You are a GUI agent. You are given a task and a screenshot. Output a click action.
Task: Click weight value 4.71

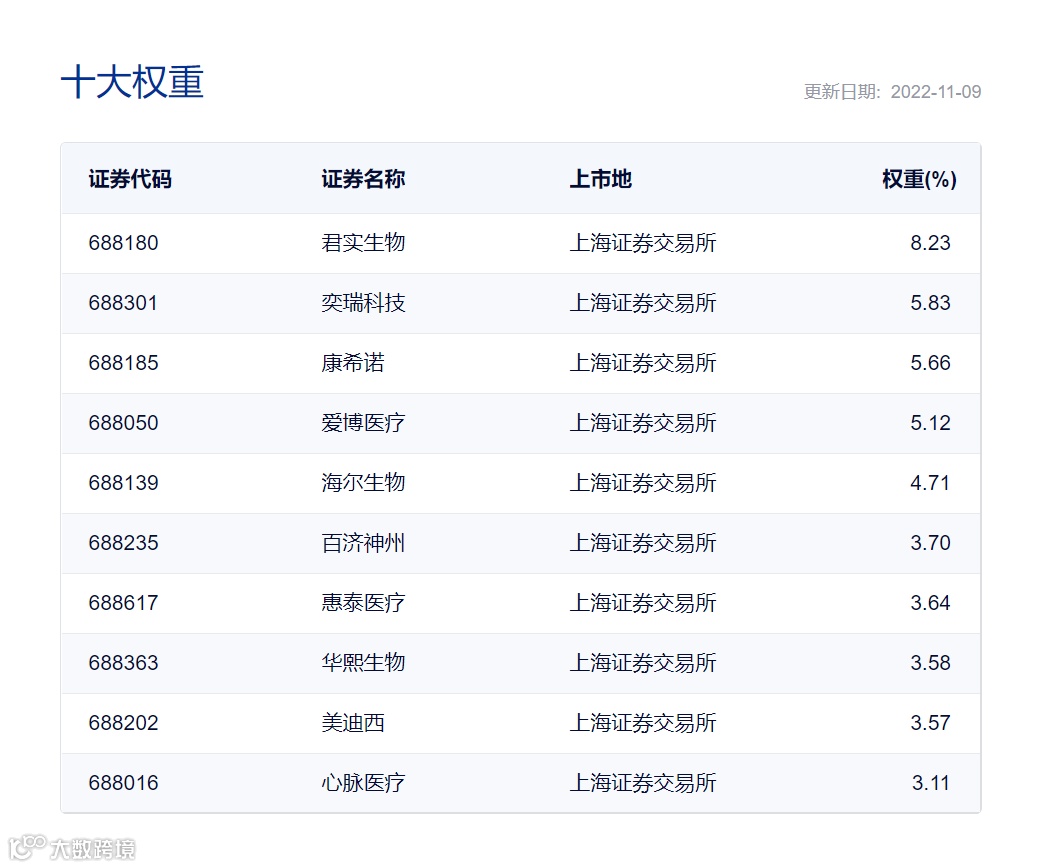(930, 483)
